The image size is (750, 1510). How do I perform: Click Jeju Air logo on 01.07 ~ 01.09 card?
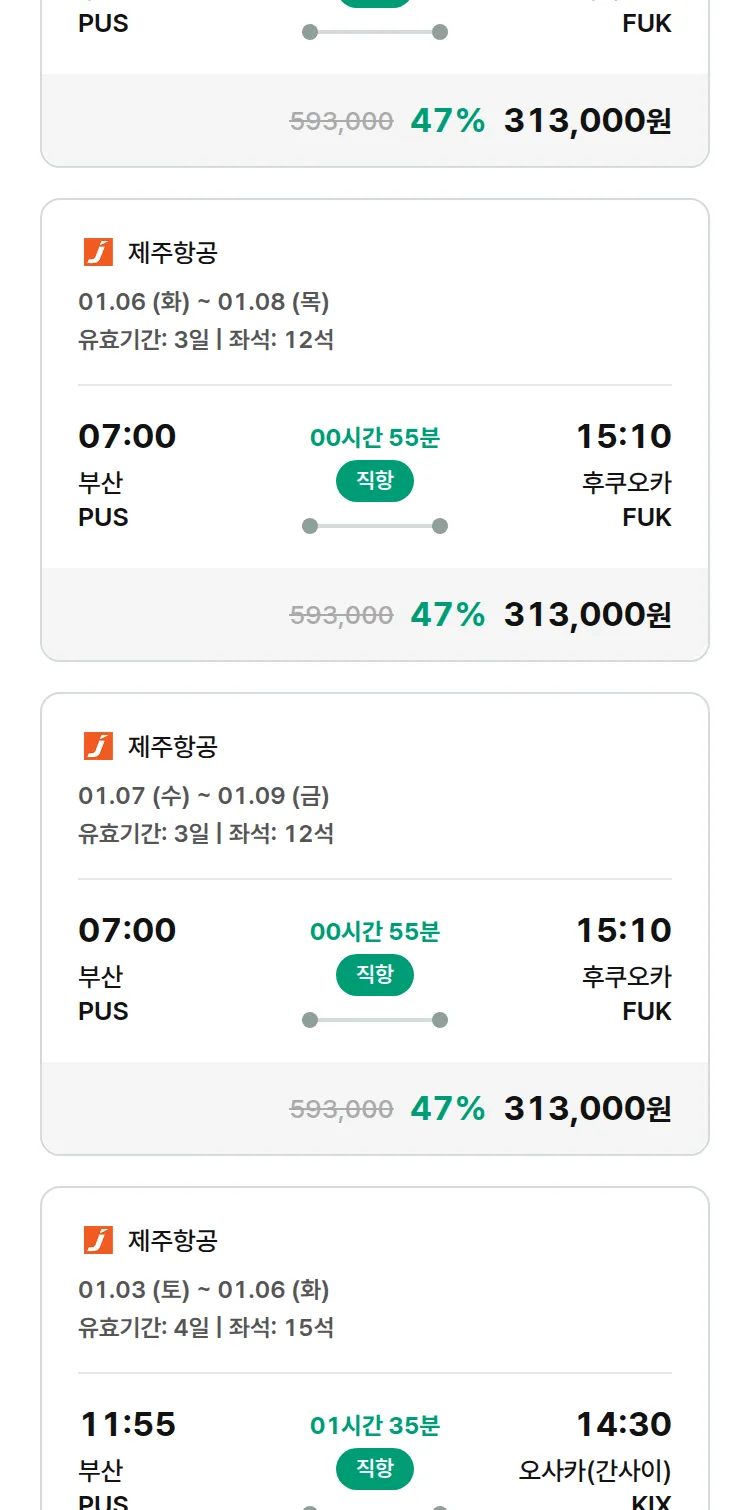pyautogui.click(x=98, y=746)
